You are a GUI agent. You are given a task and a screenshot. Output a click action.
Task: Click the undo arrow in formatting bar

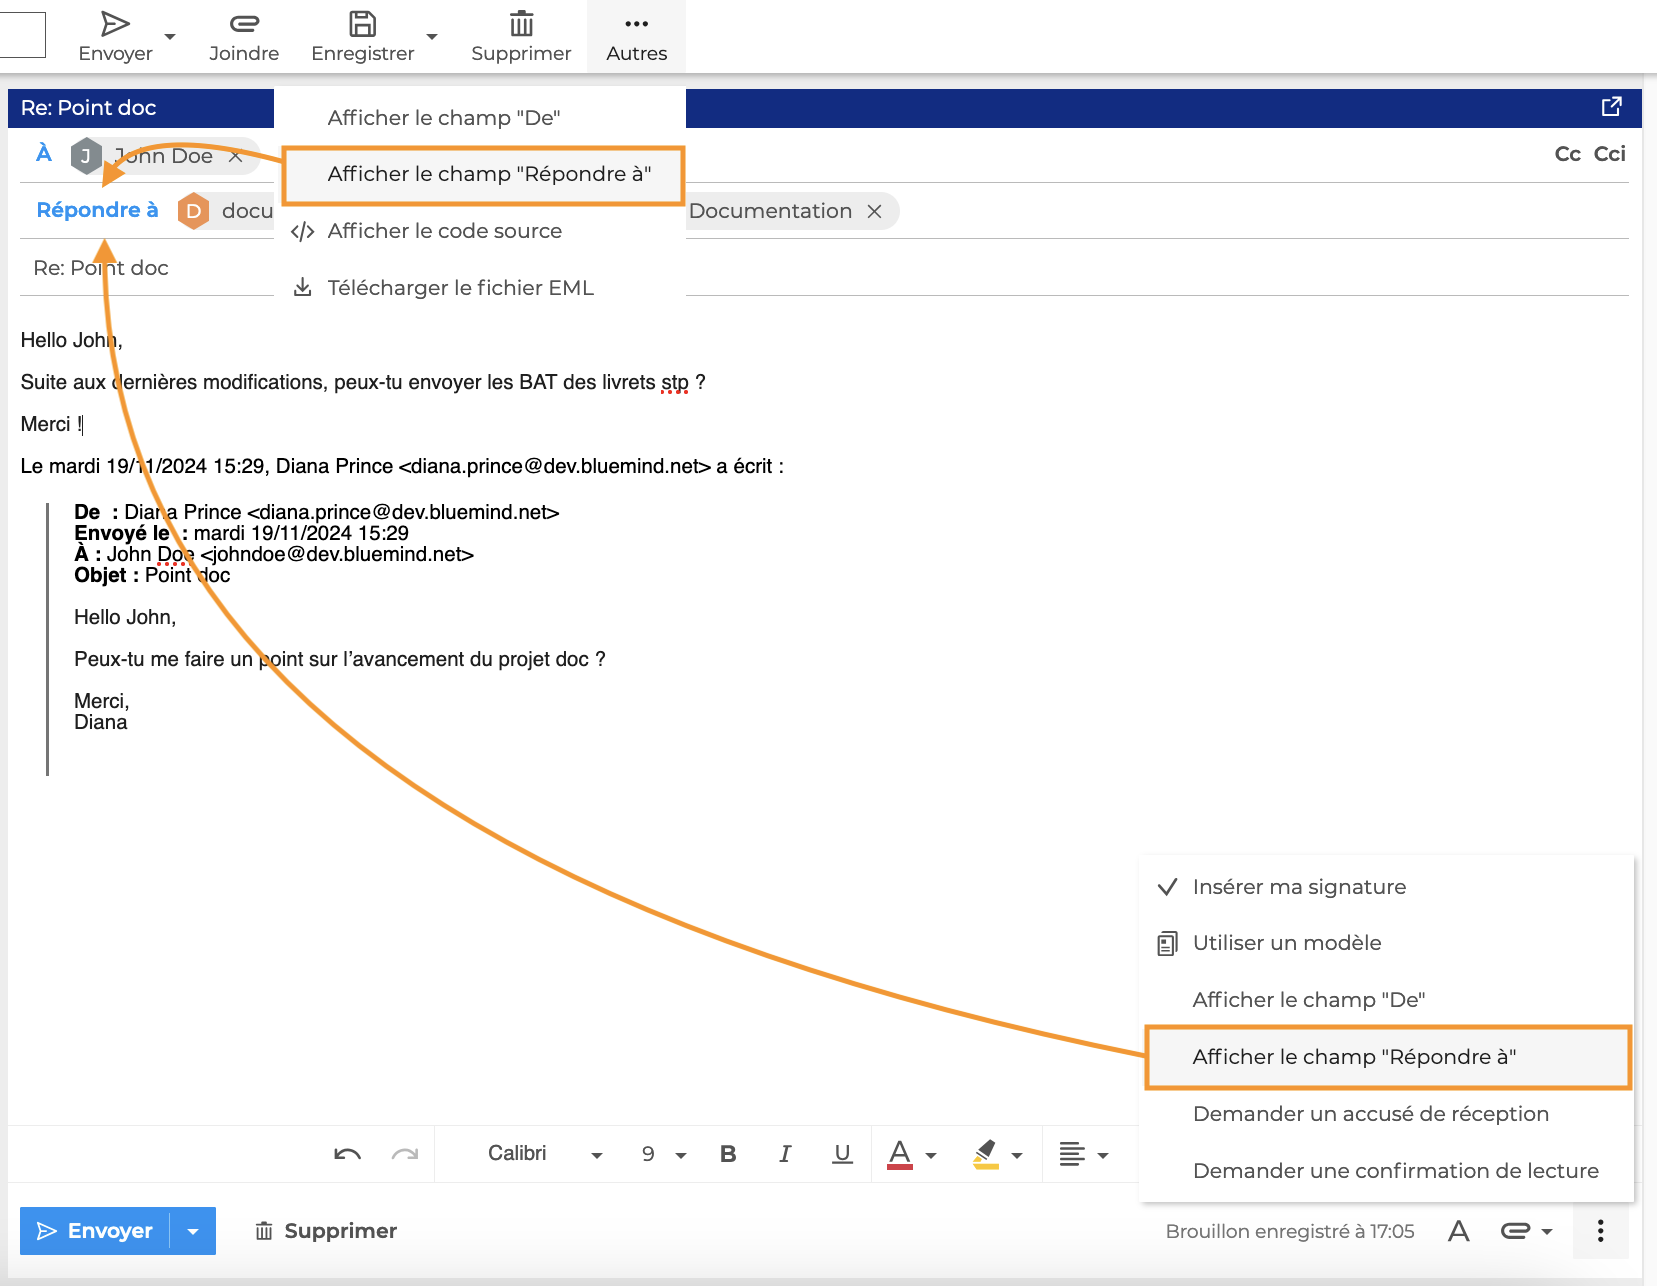pyautogui.click(x=347, y=1154)
